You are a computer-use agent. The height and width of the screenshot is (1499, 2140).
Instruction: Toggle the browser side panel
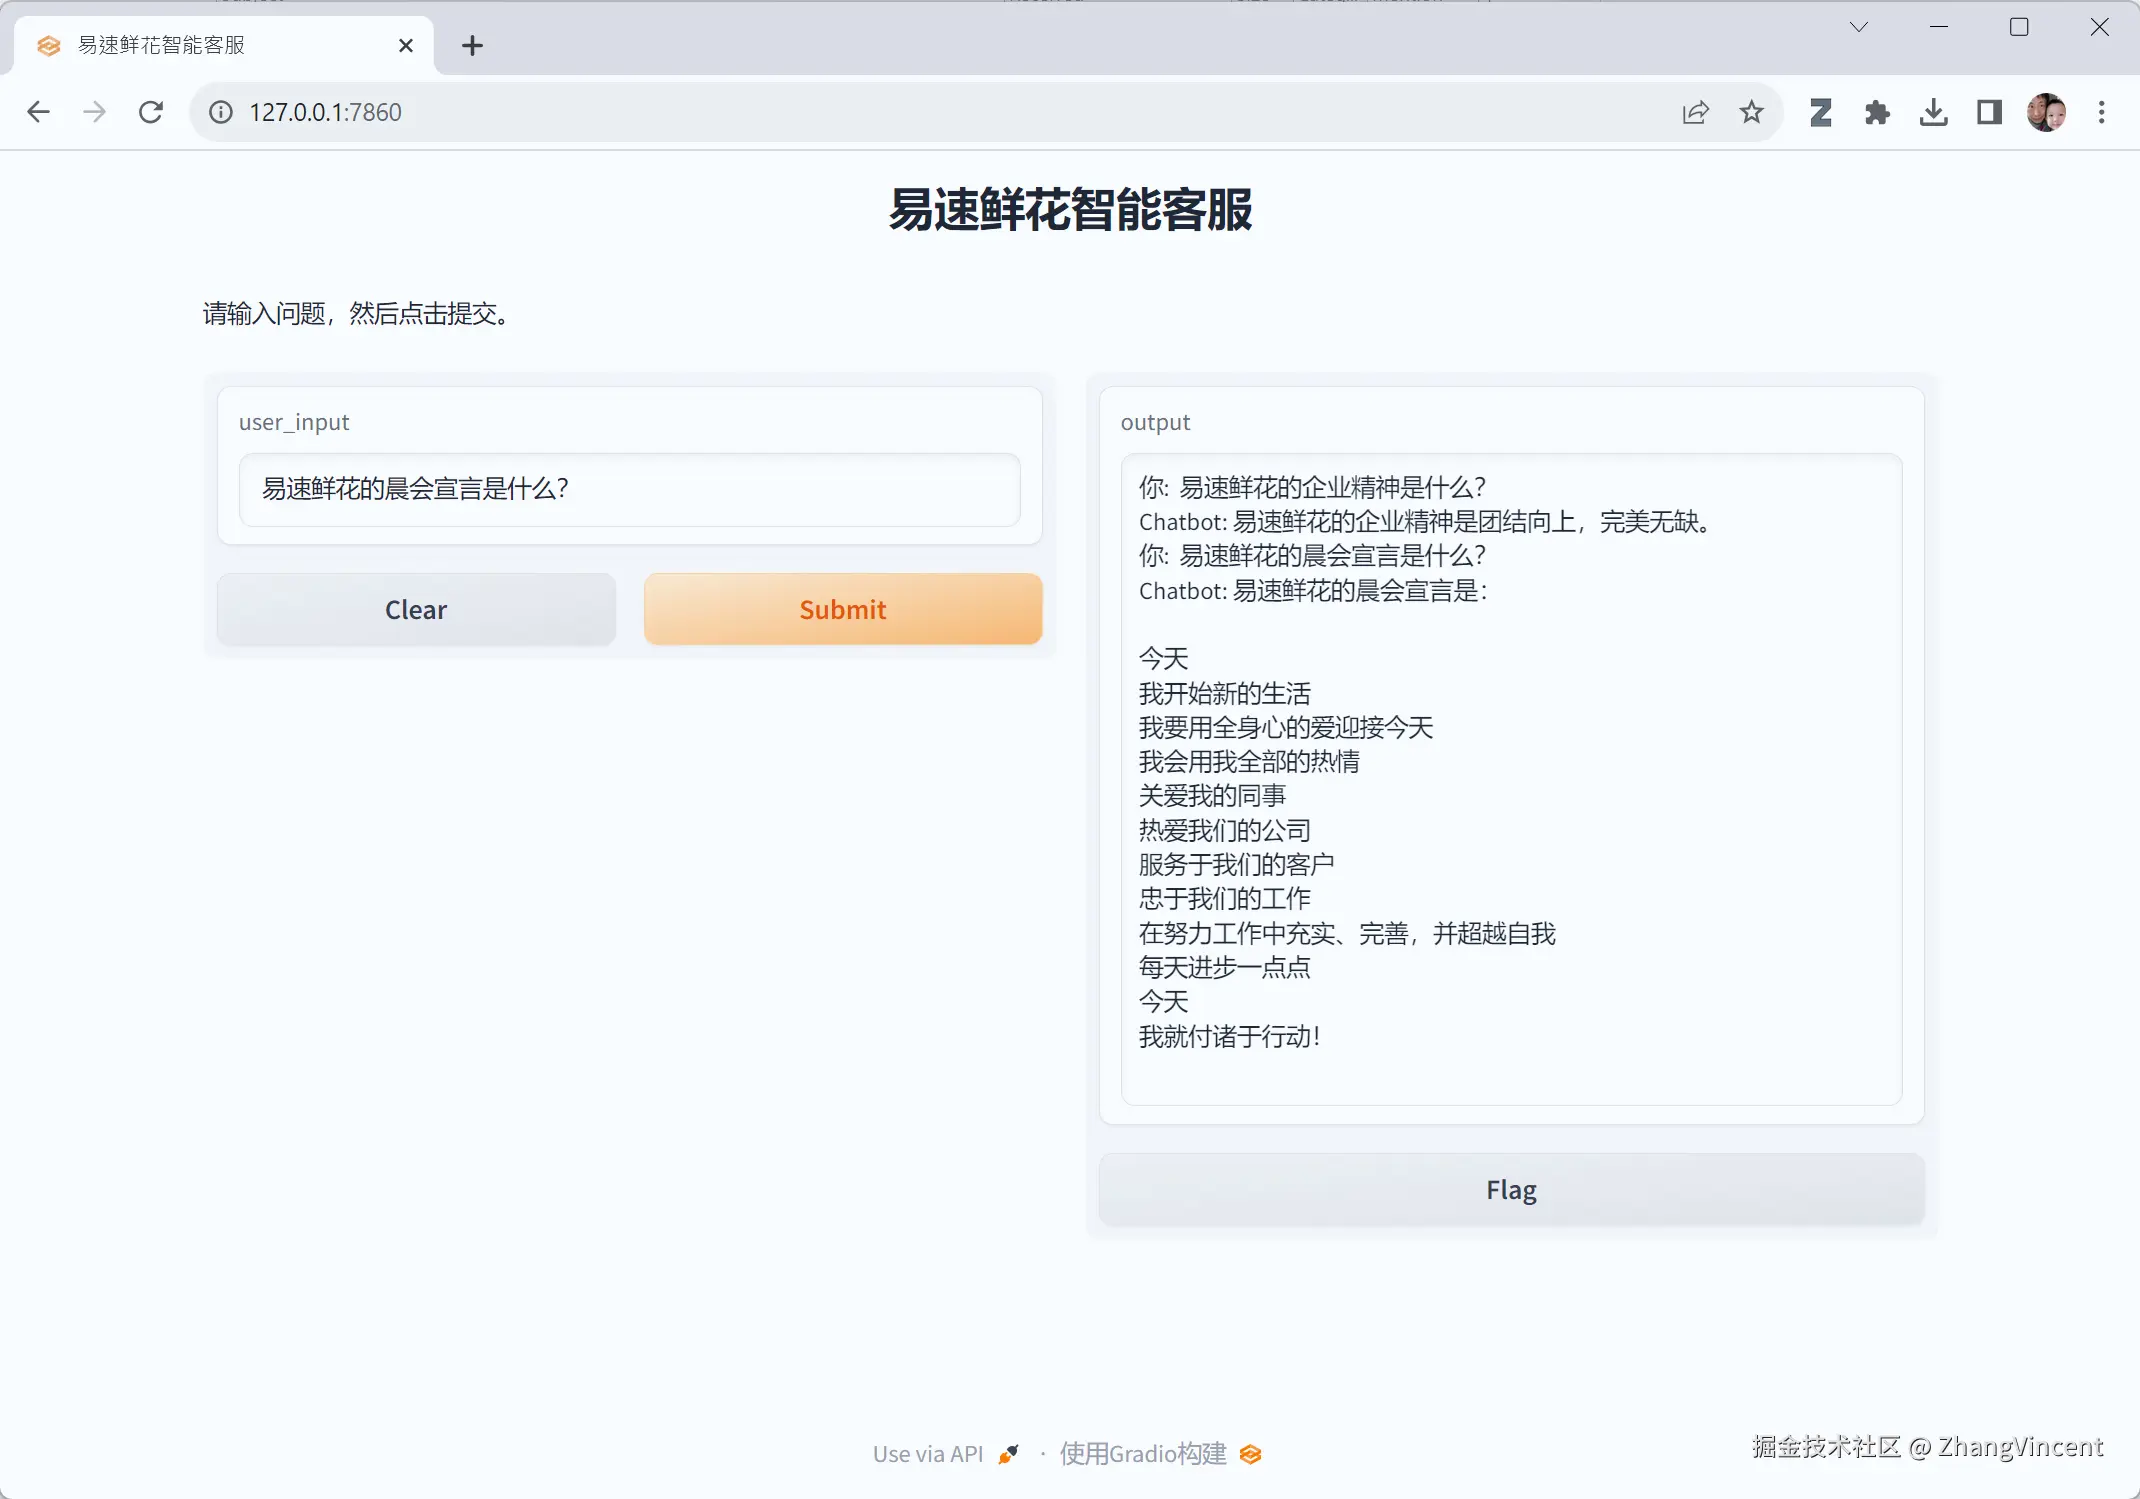(1989, 112)
